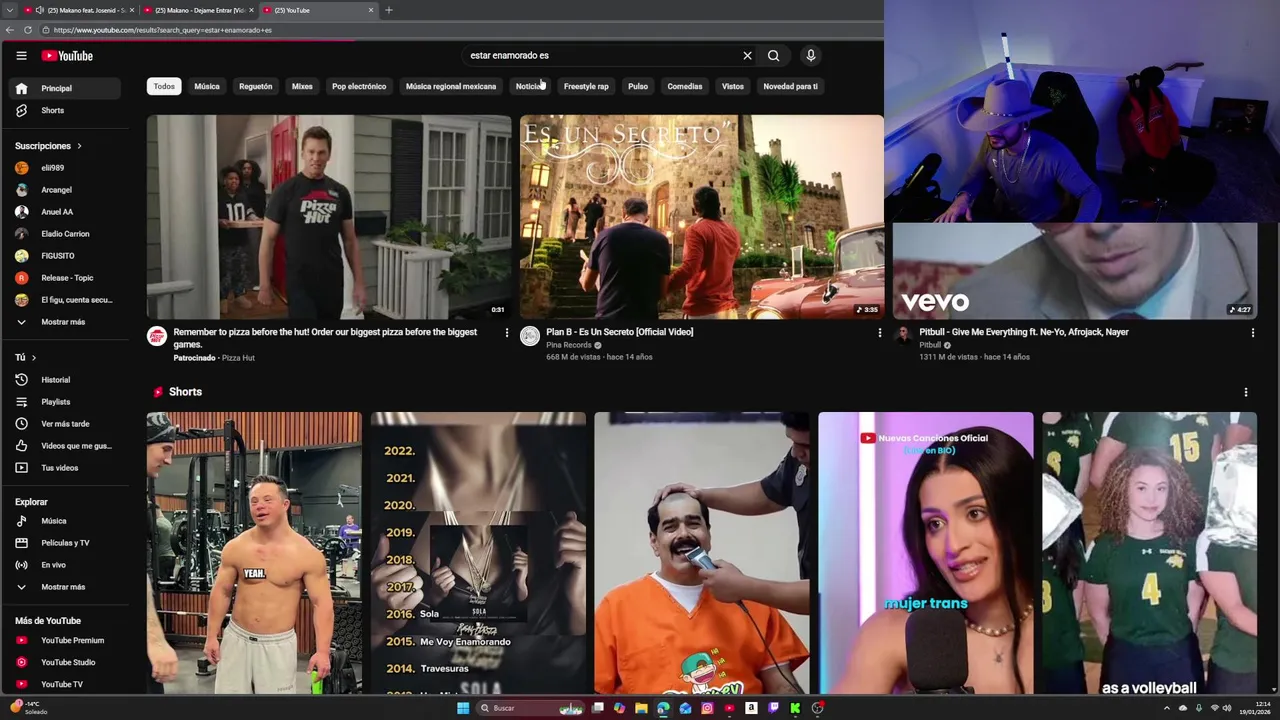1280x720 pixels.
Task: Select the Pop electrónico filter chip
Action: pyautogui.click(x=359, y=86)
